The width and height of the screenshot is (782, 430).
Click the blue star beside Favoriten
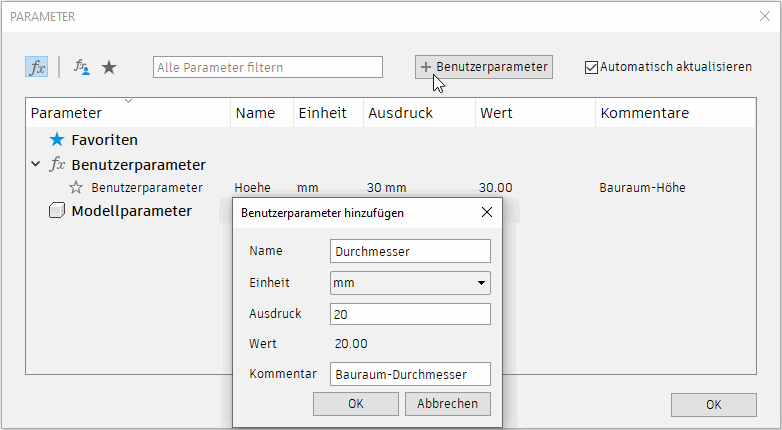57,140
